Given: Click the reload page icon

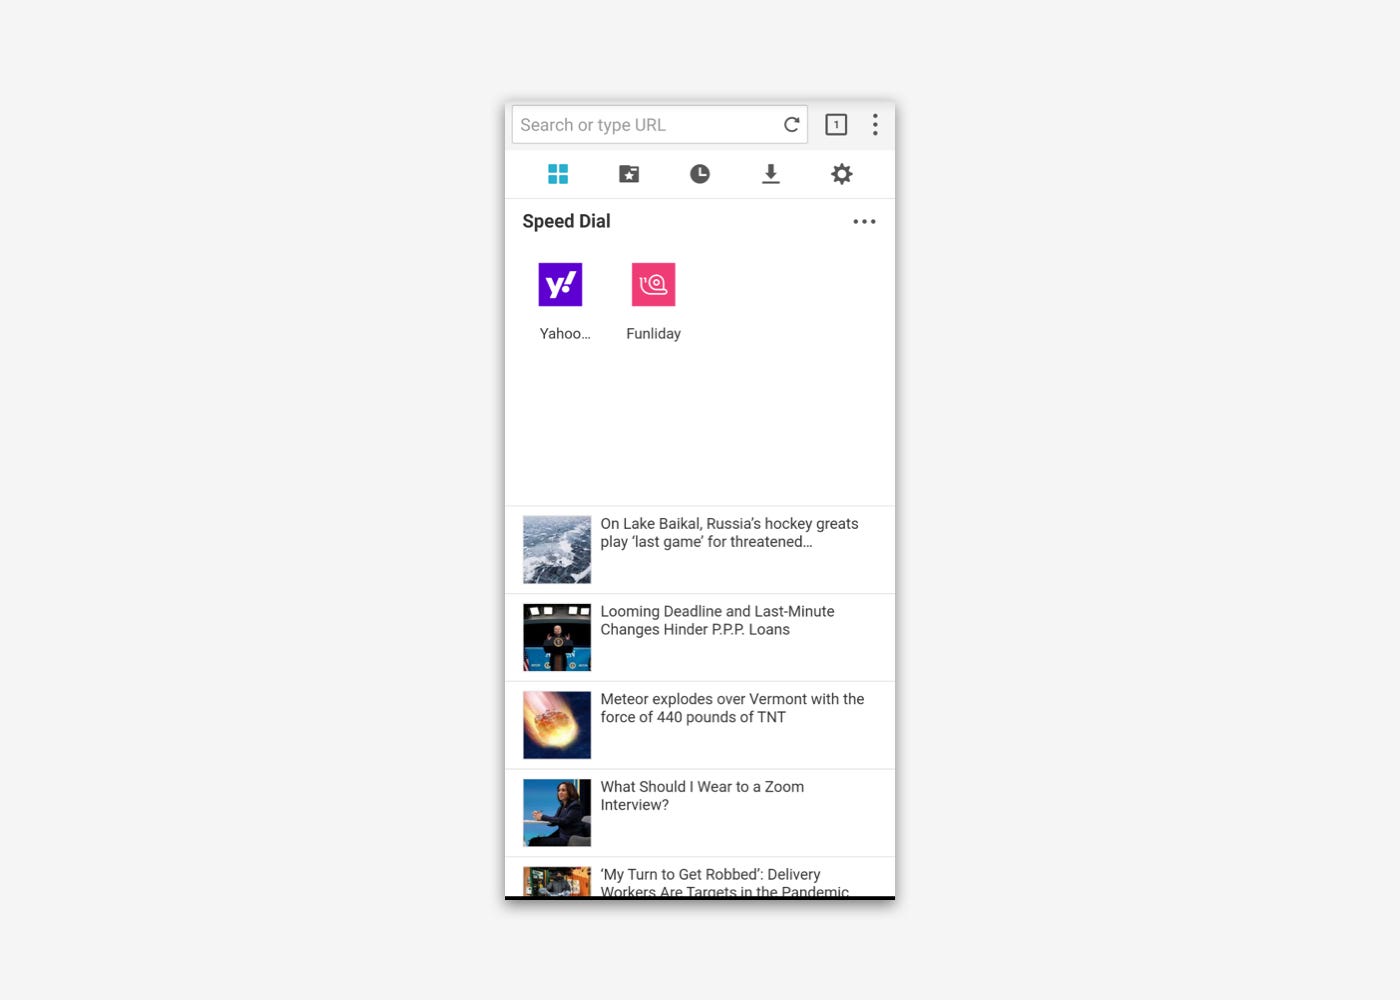Looking at the screenshot, I should click(x=791, y=125).
